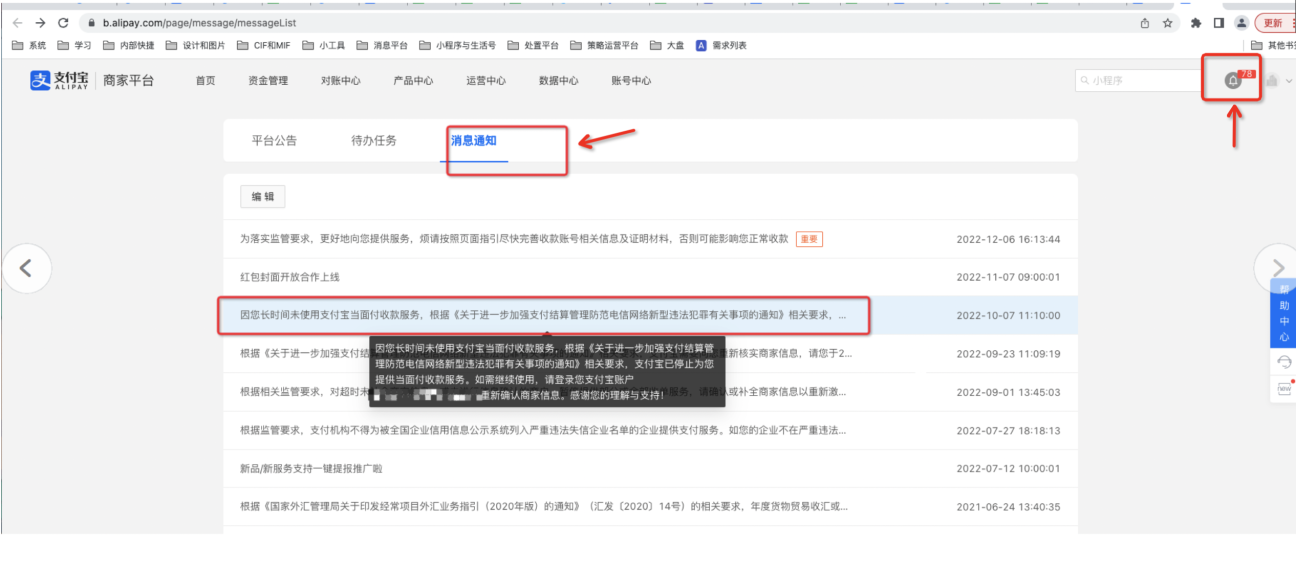Viewport: 1296px width, 568px height.
Task: Open the 数据中心 menu
Action: click(x=558, y=81)
